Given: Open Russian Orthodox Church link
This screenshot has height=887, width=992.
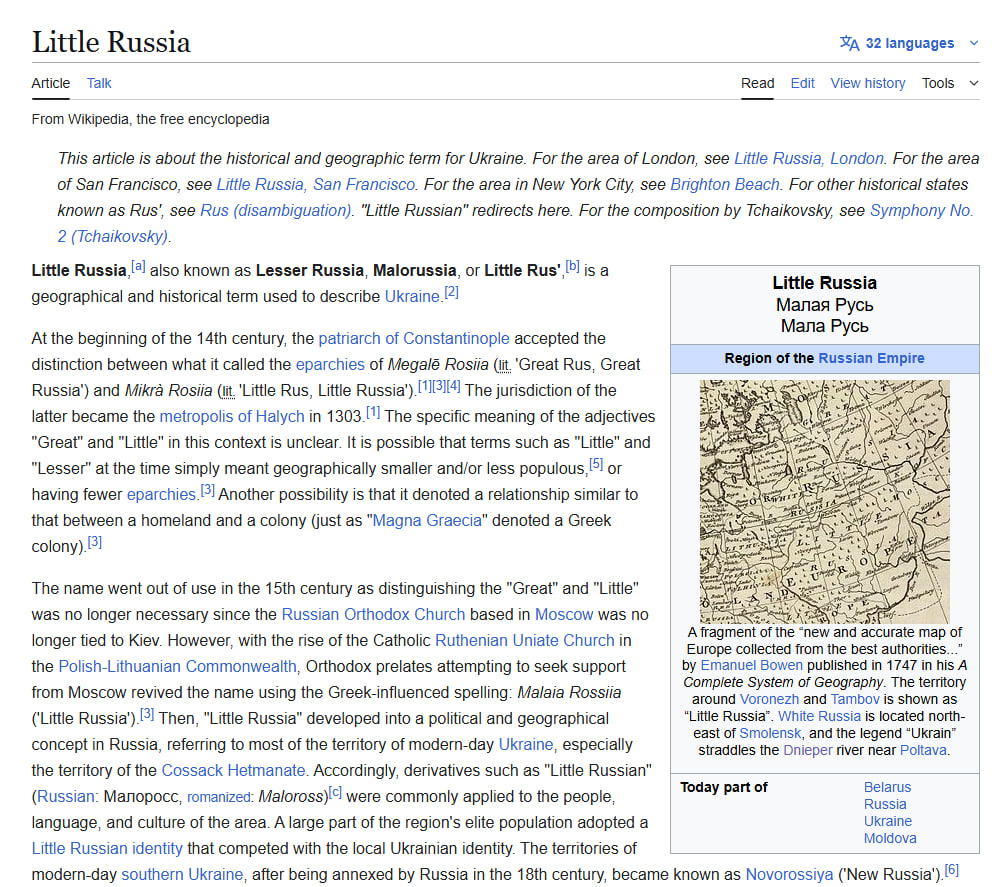Looking at the screenshot, I should click(x=373, y=614).
